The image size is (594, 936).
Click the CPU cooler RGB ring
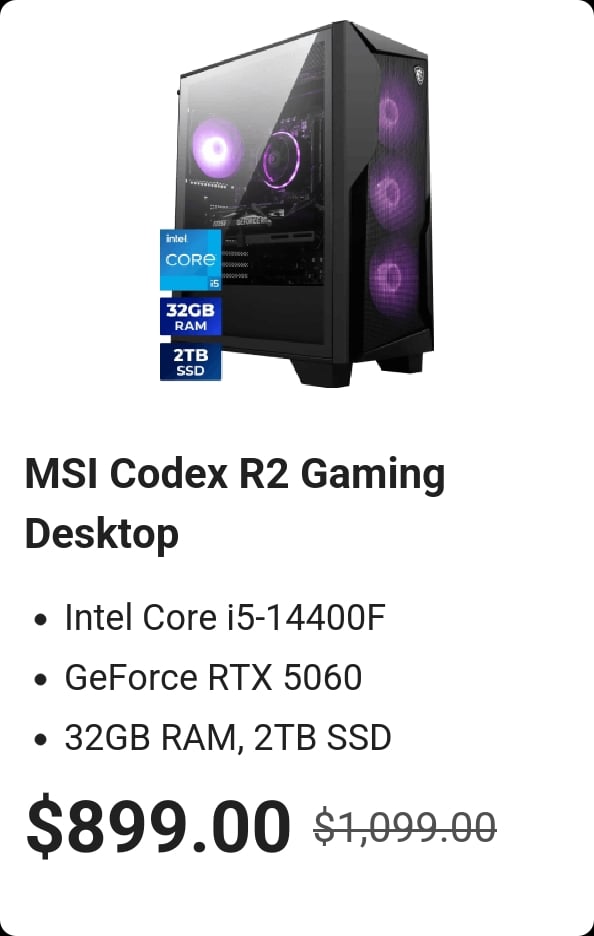(281, 159)
